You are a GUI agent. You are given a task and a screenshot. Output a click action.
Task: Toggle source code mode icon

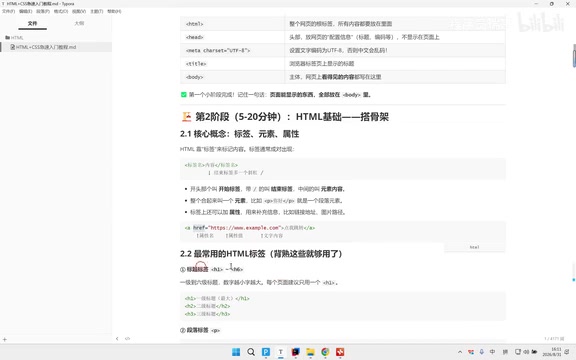pos(127,339)
